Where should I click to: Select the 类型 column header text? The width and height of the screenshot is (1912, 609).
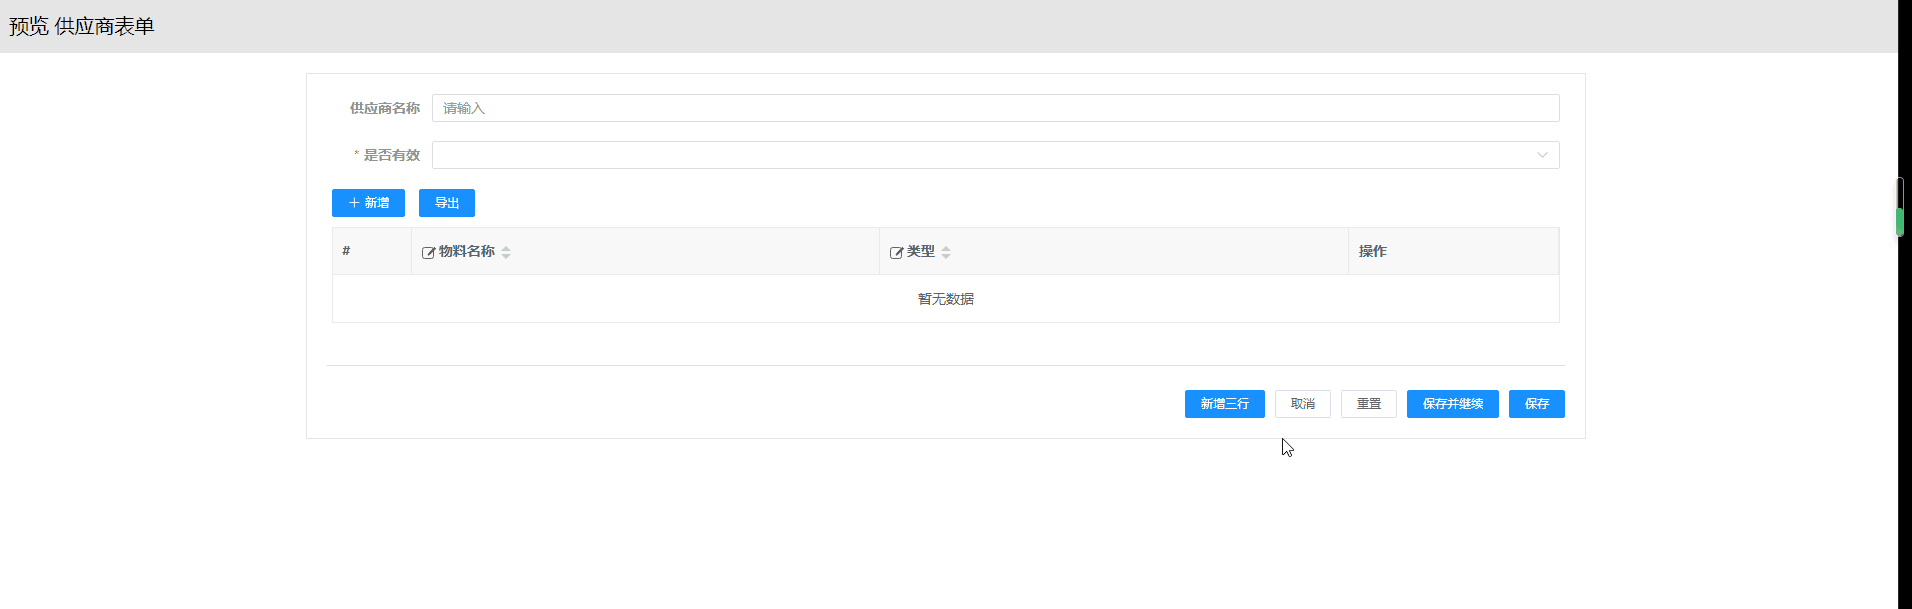click(x=921, y=252)
